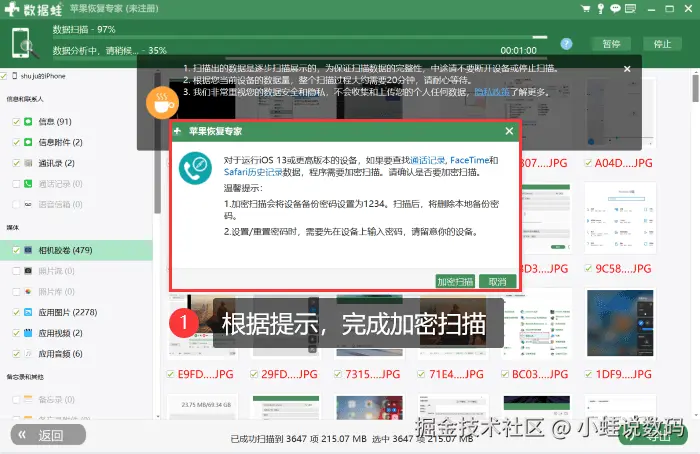Select the 照片库 (0) icon
The image size is (700, 454).
28,292
